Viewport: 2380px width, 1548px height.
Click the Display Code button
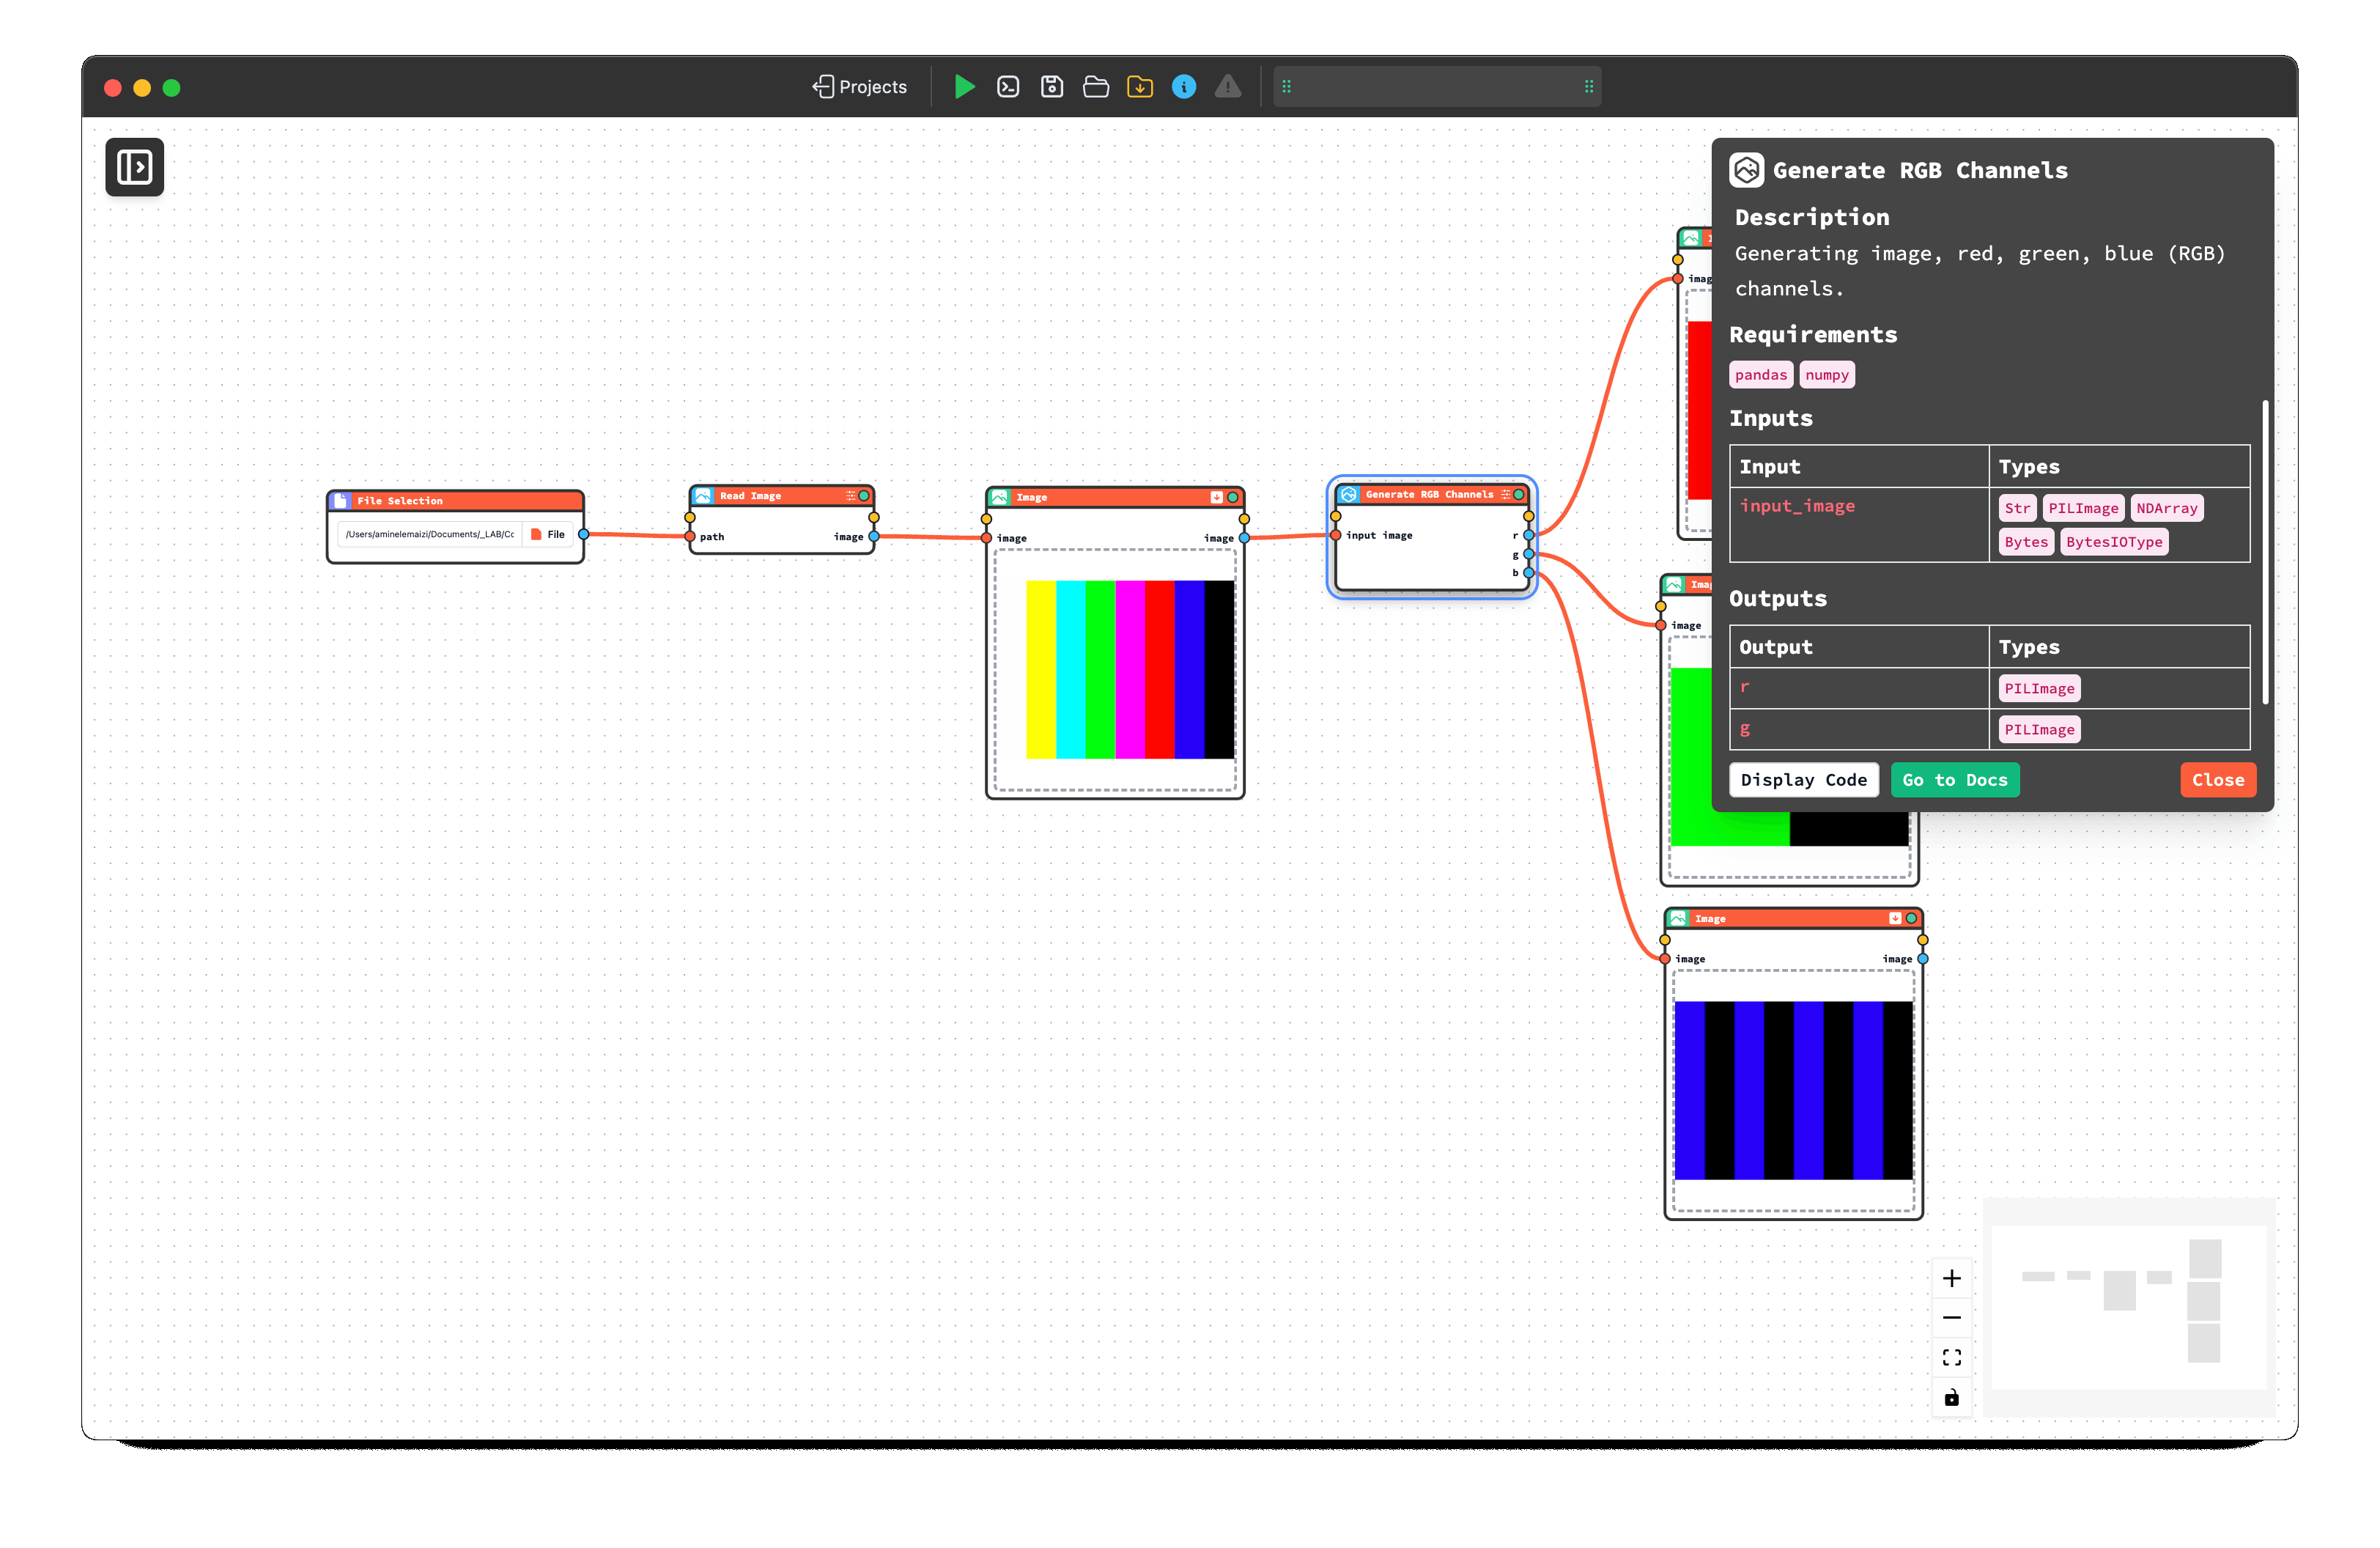click(x=1803, y=780)
